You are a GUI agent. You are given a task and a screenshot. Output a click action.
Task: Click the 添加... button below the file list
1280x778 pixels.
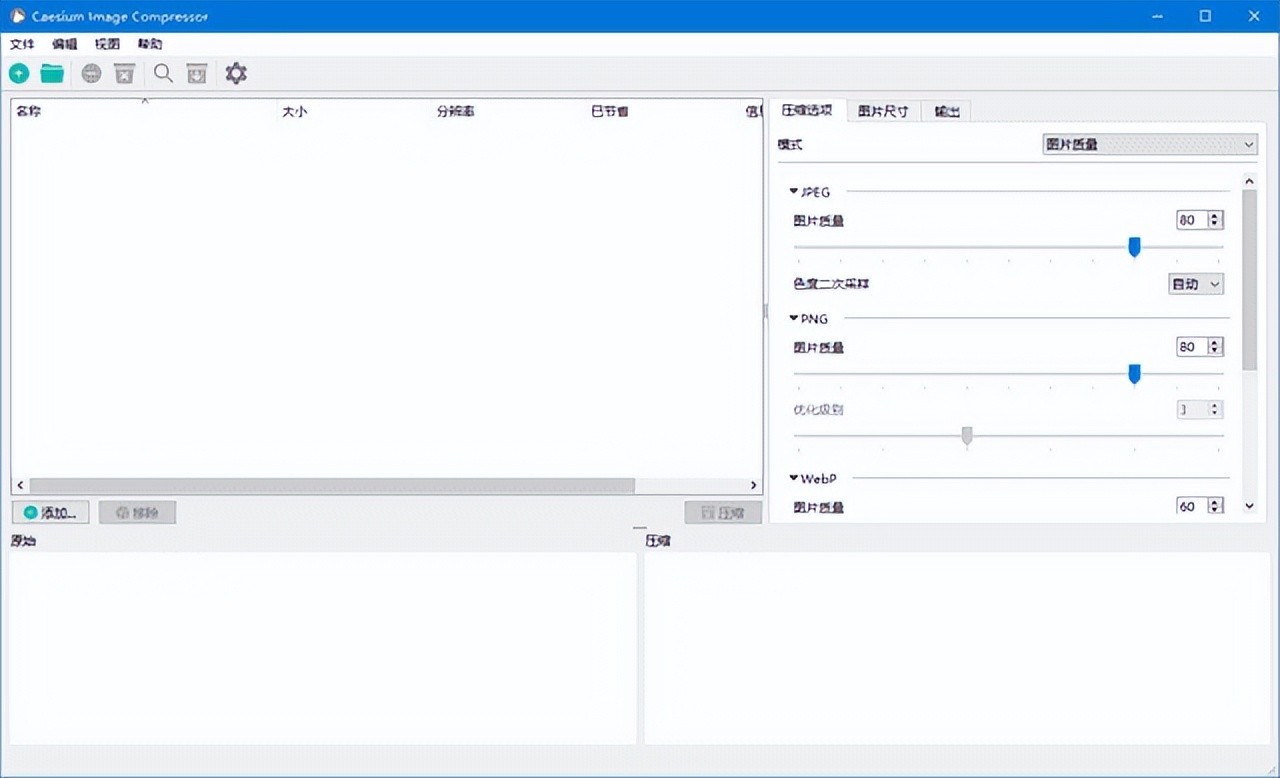pos(51,513)
